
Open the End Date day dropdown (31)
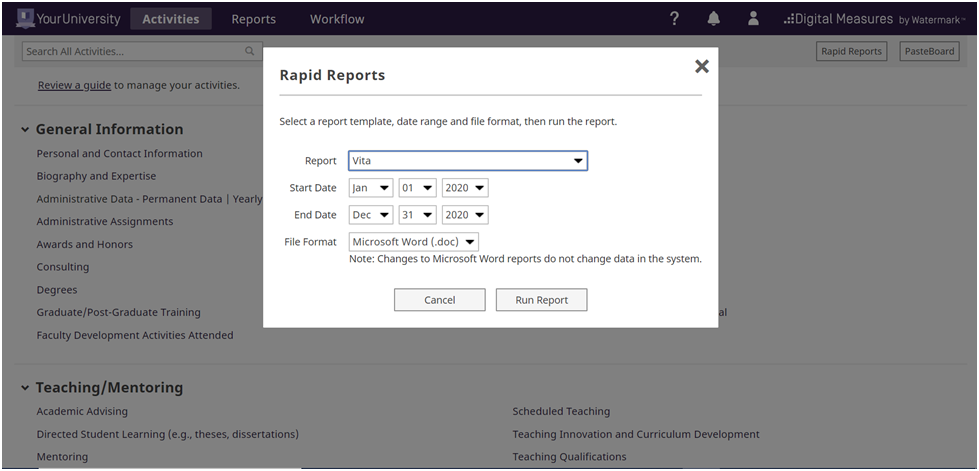[417, 215]
